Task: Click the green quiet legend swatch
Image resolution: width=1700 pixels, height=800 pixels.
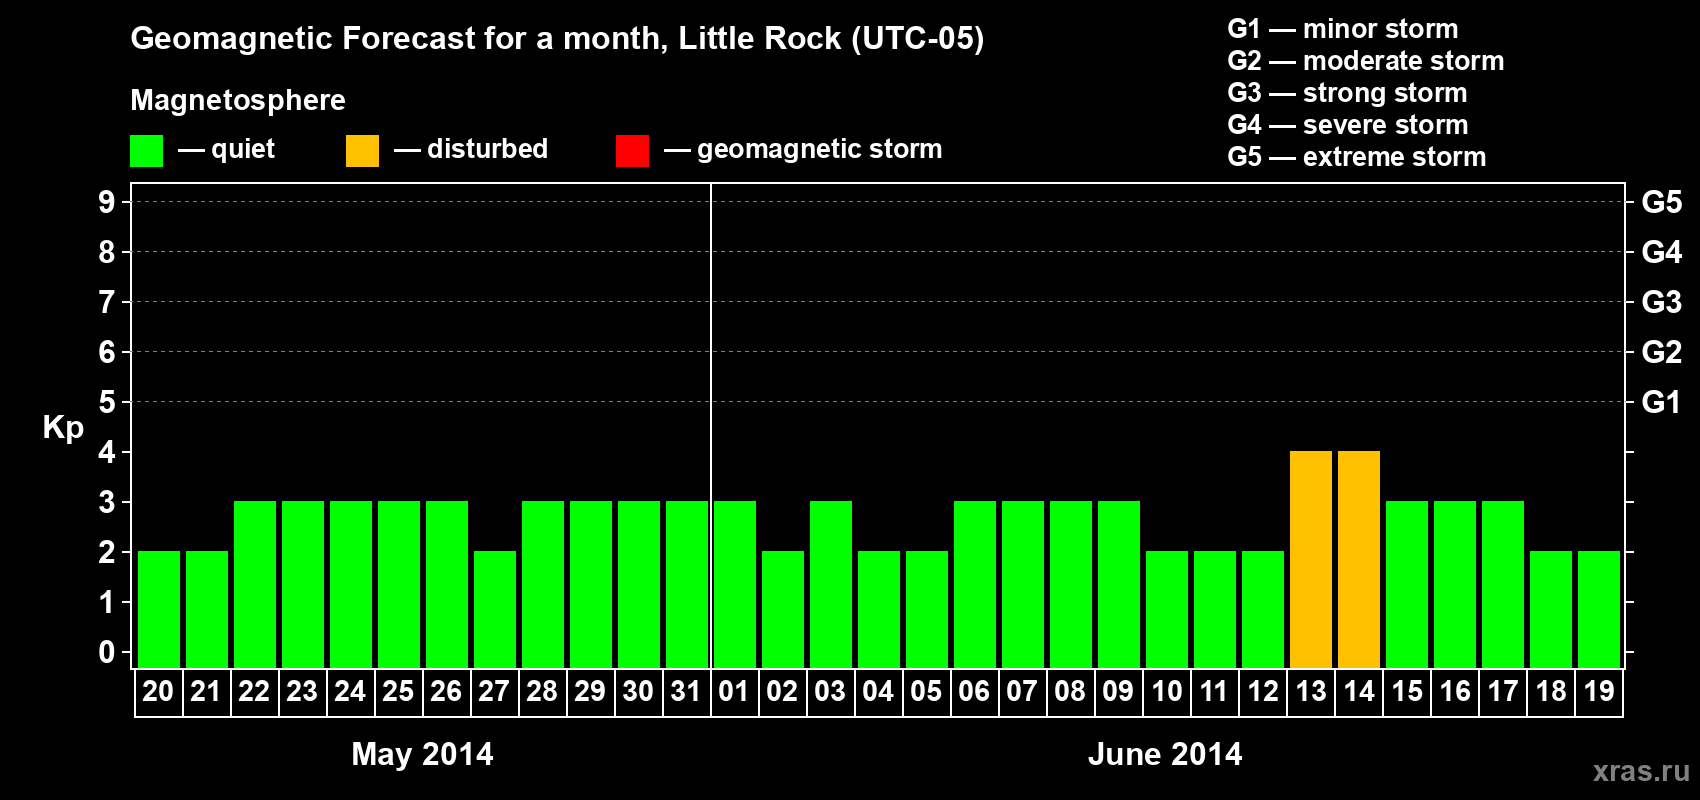Action: pos(146,151)
